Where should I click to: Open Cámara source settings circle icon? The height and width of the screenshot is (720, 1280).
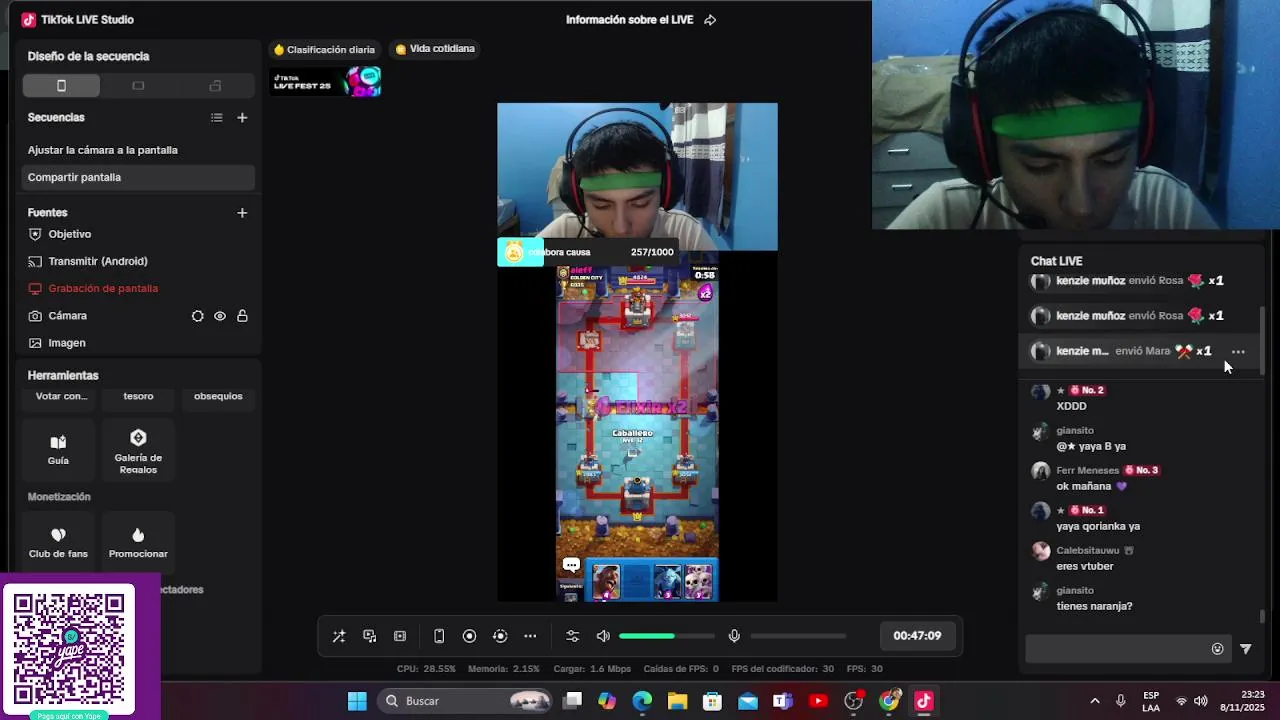[x=197, y=316]
